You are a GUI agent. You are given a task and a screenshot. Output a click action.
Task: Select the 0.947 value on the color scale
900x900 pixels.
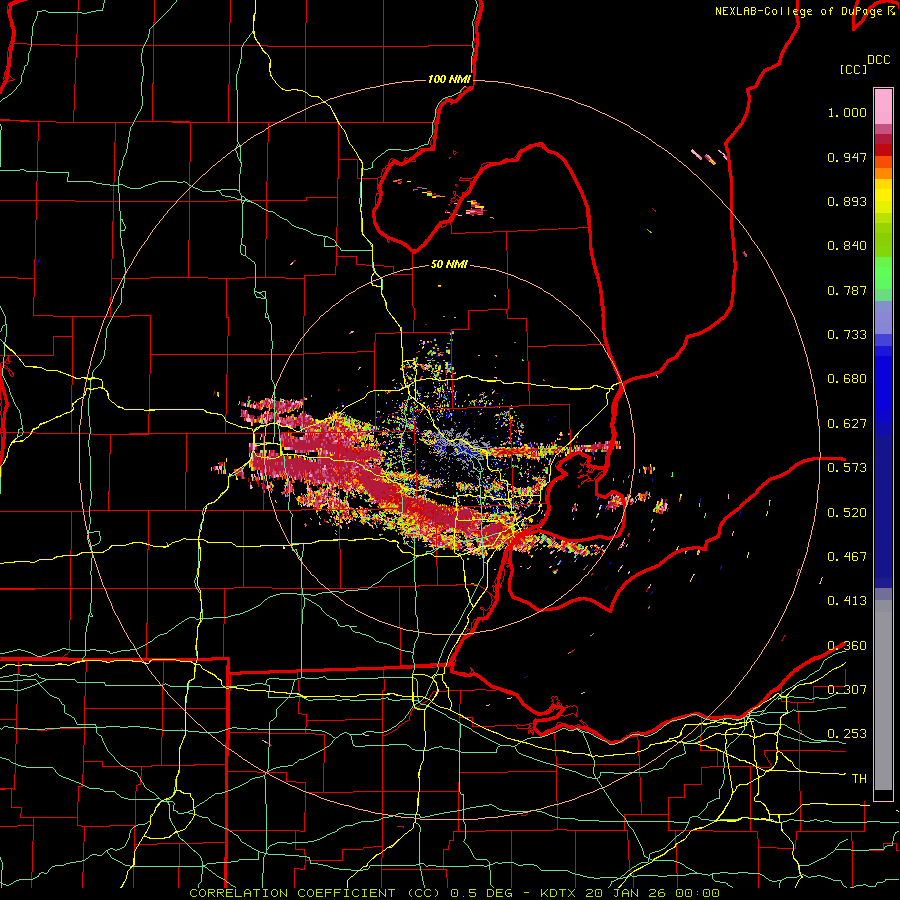(x=847, y=157)
